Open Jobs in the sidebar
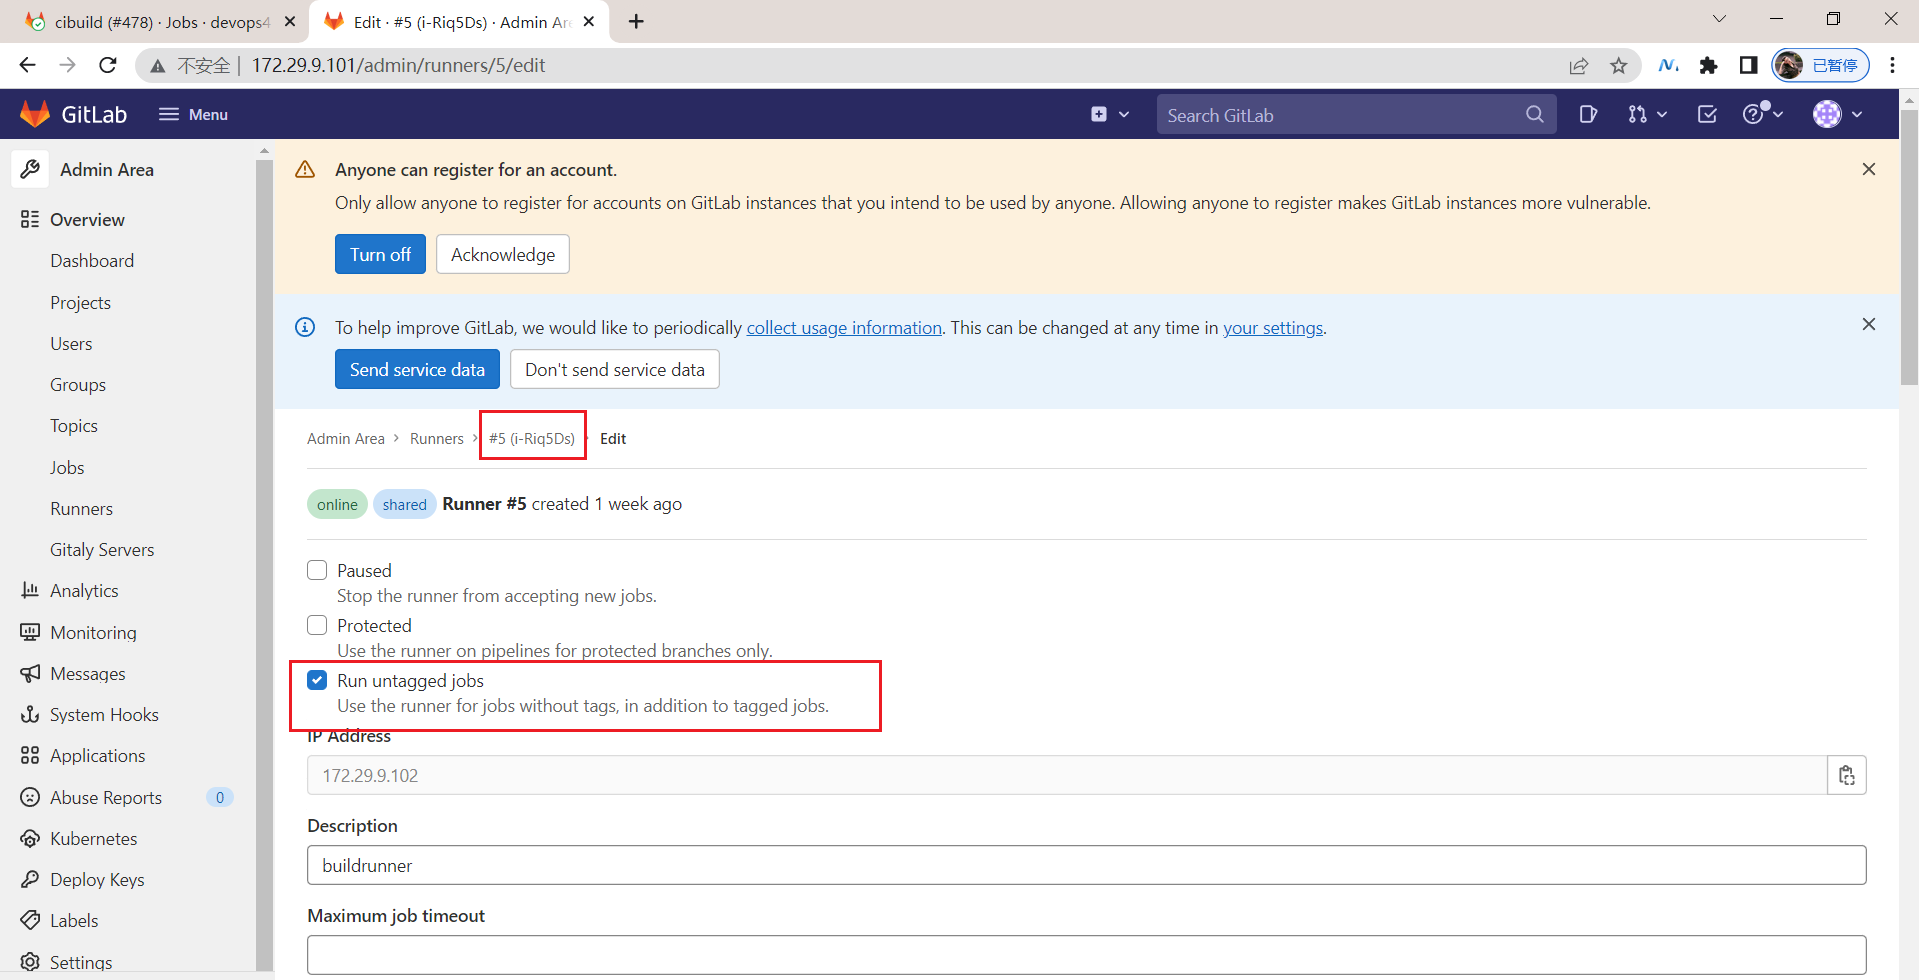Image resolution: width=1919 pixels, height=980 pixels. pyautogui.click(x=67, y=467)
